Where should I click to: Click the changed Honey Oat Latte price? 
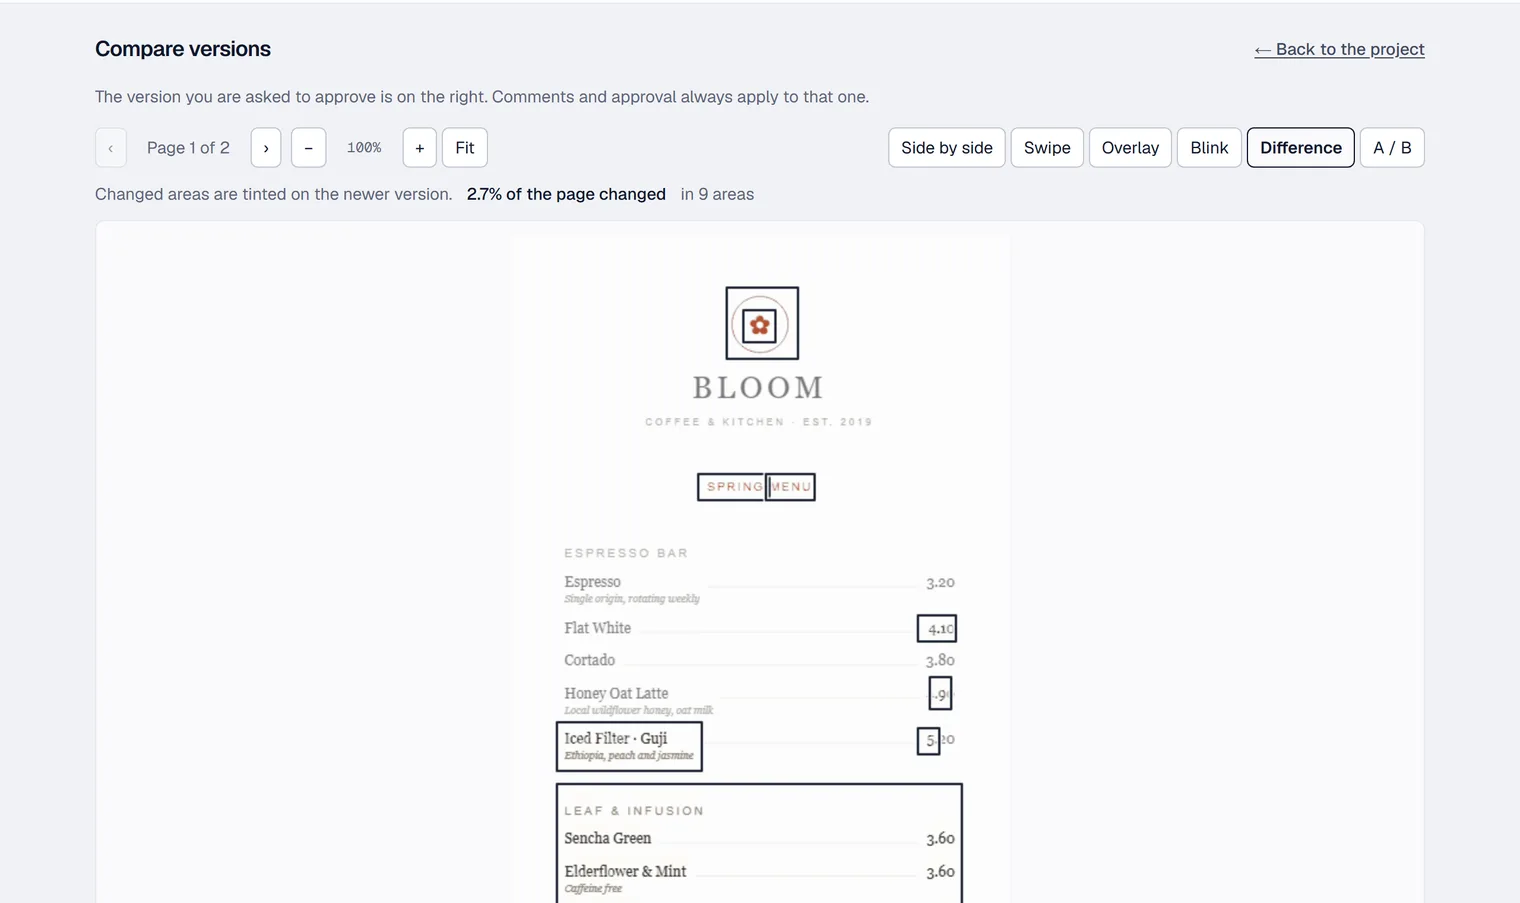coord(940,693)
